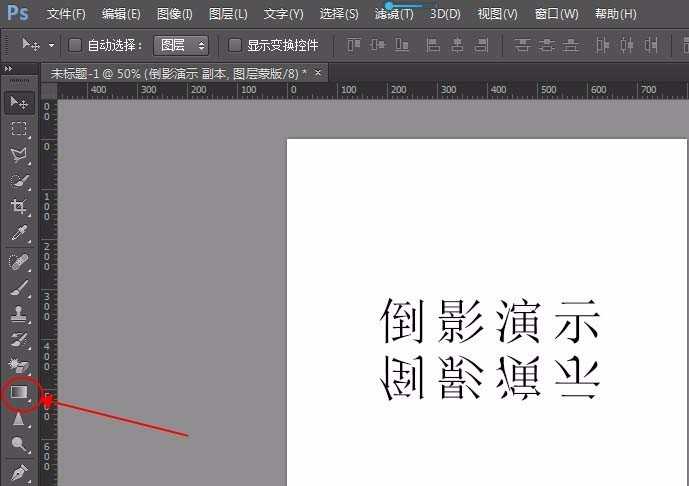Image resolution: width=689 pixels, height=486 pixels.
Task: Select the Clone Stamp tool
Action: click(x=19, y=314)
